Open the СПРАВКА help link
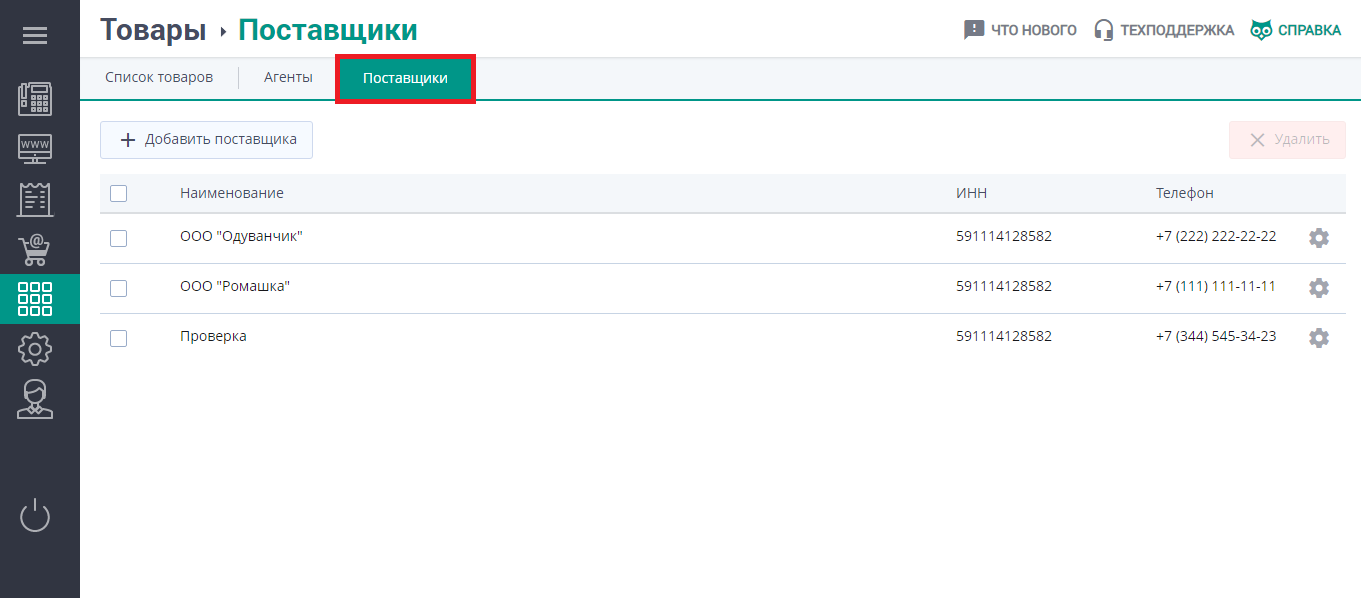 (1295, 30)
